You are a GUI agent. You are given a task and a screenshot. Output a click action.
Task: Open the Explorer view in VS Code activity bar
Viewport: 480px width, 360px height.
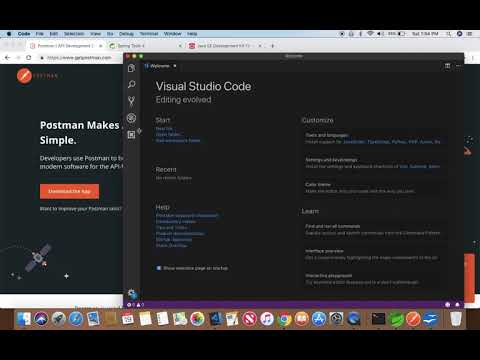(131, 68)
